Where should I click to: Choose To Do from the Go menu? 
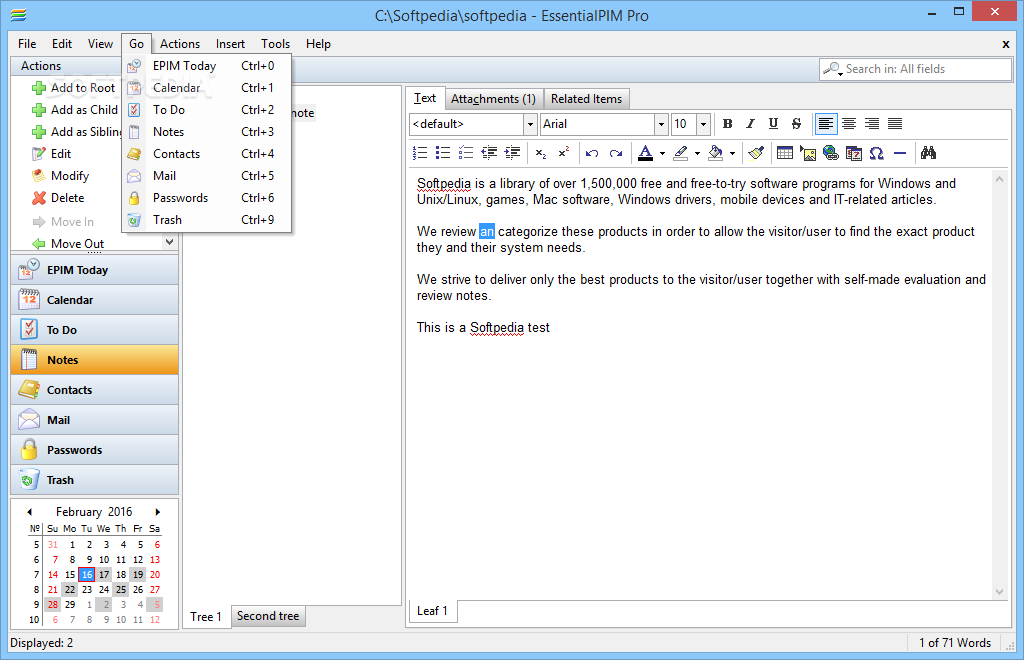coord(206,110)
